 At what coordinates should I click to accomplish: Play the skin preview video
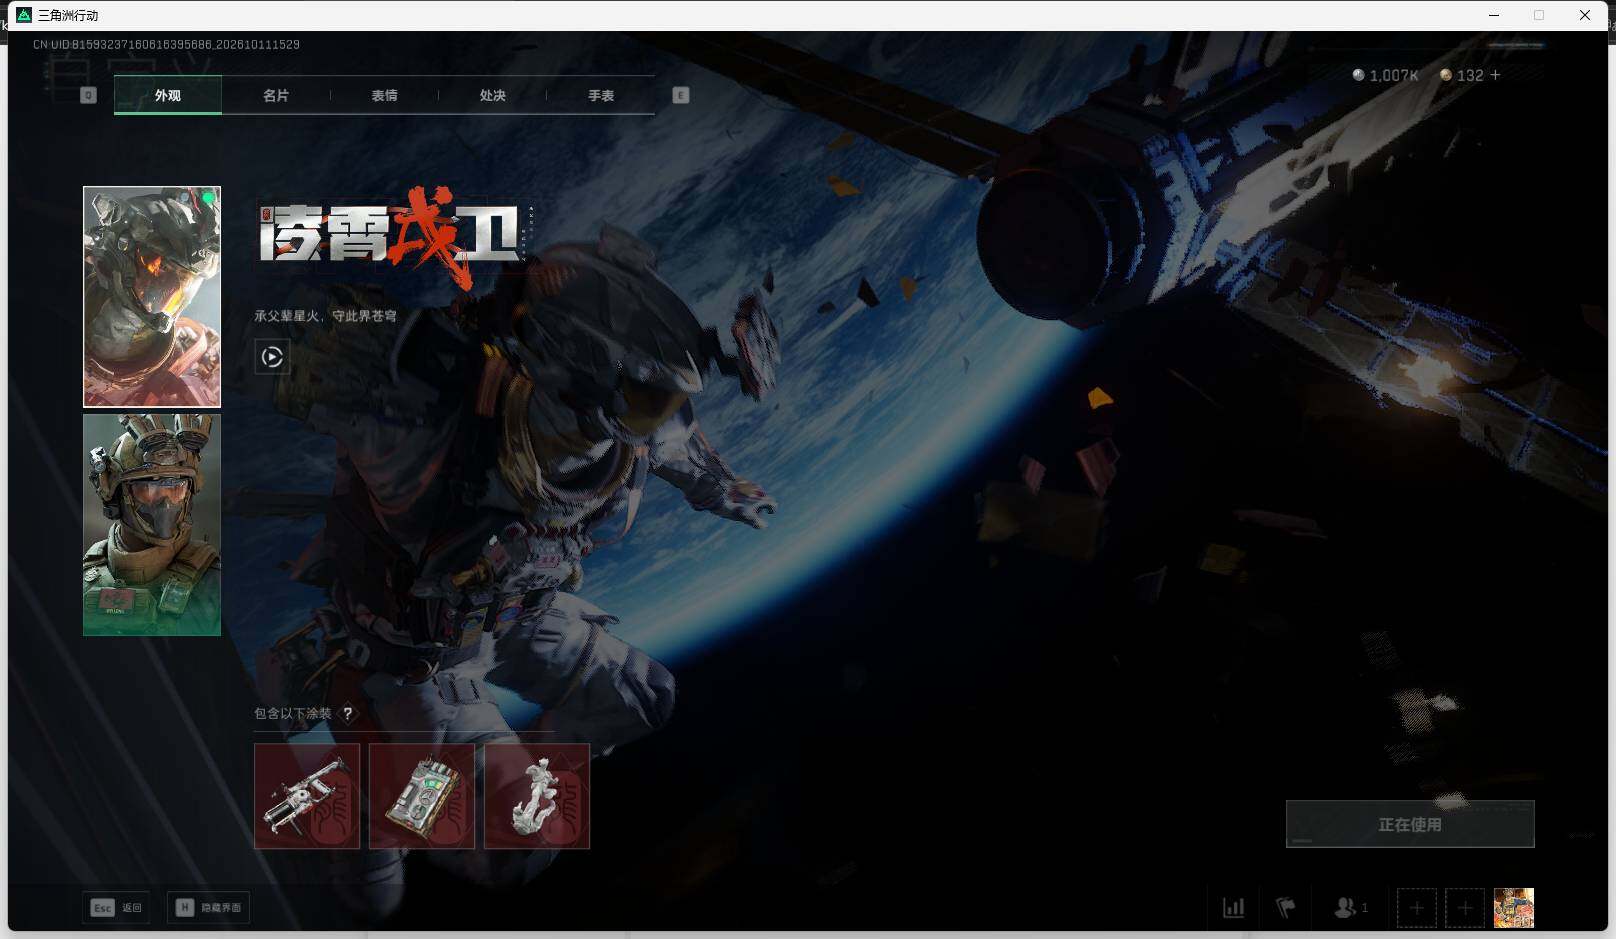[272, 357]
